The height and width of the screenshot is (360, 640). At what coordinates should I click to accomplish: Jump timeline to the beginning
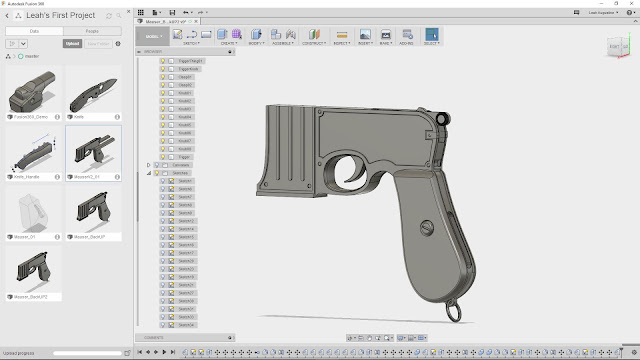click(140, 352)
